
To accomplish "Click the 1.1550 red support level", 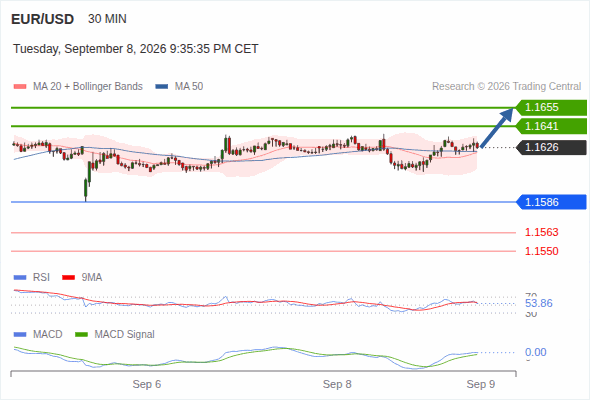I will coord(541,251).
